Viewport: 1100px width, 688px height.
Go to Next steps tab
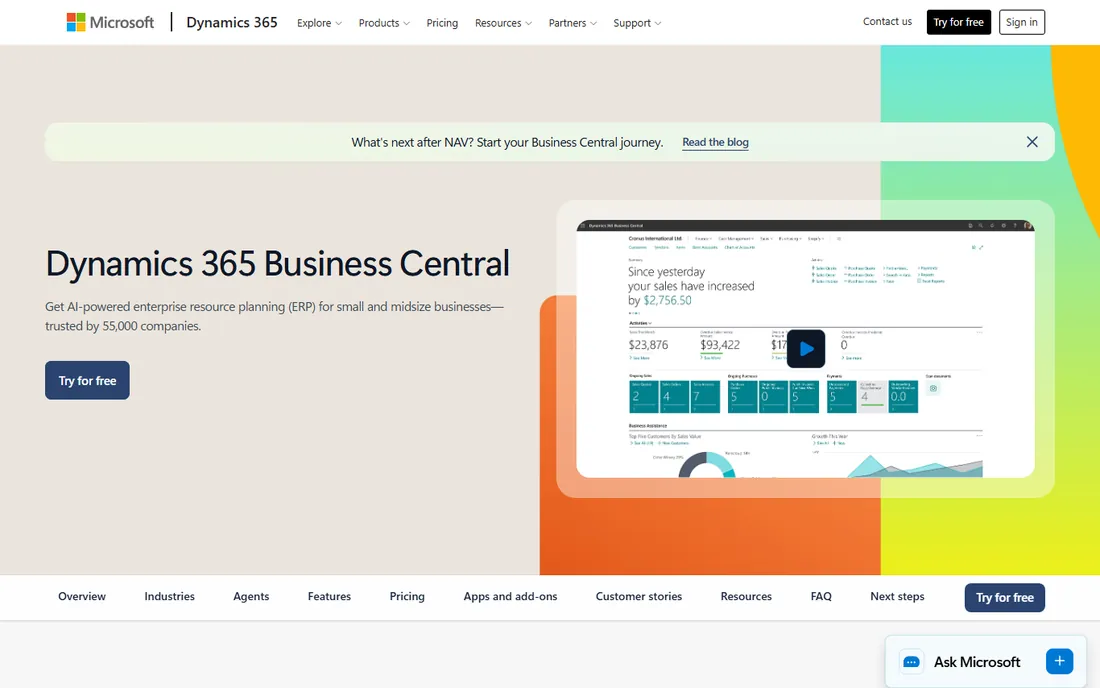pos(897,596)
